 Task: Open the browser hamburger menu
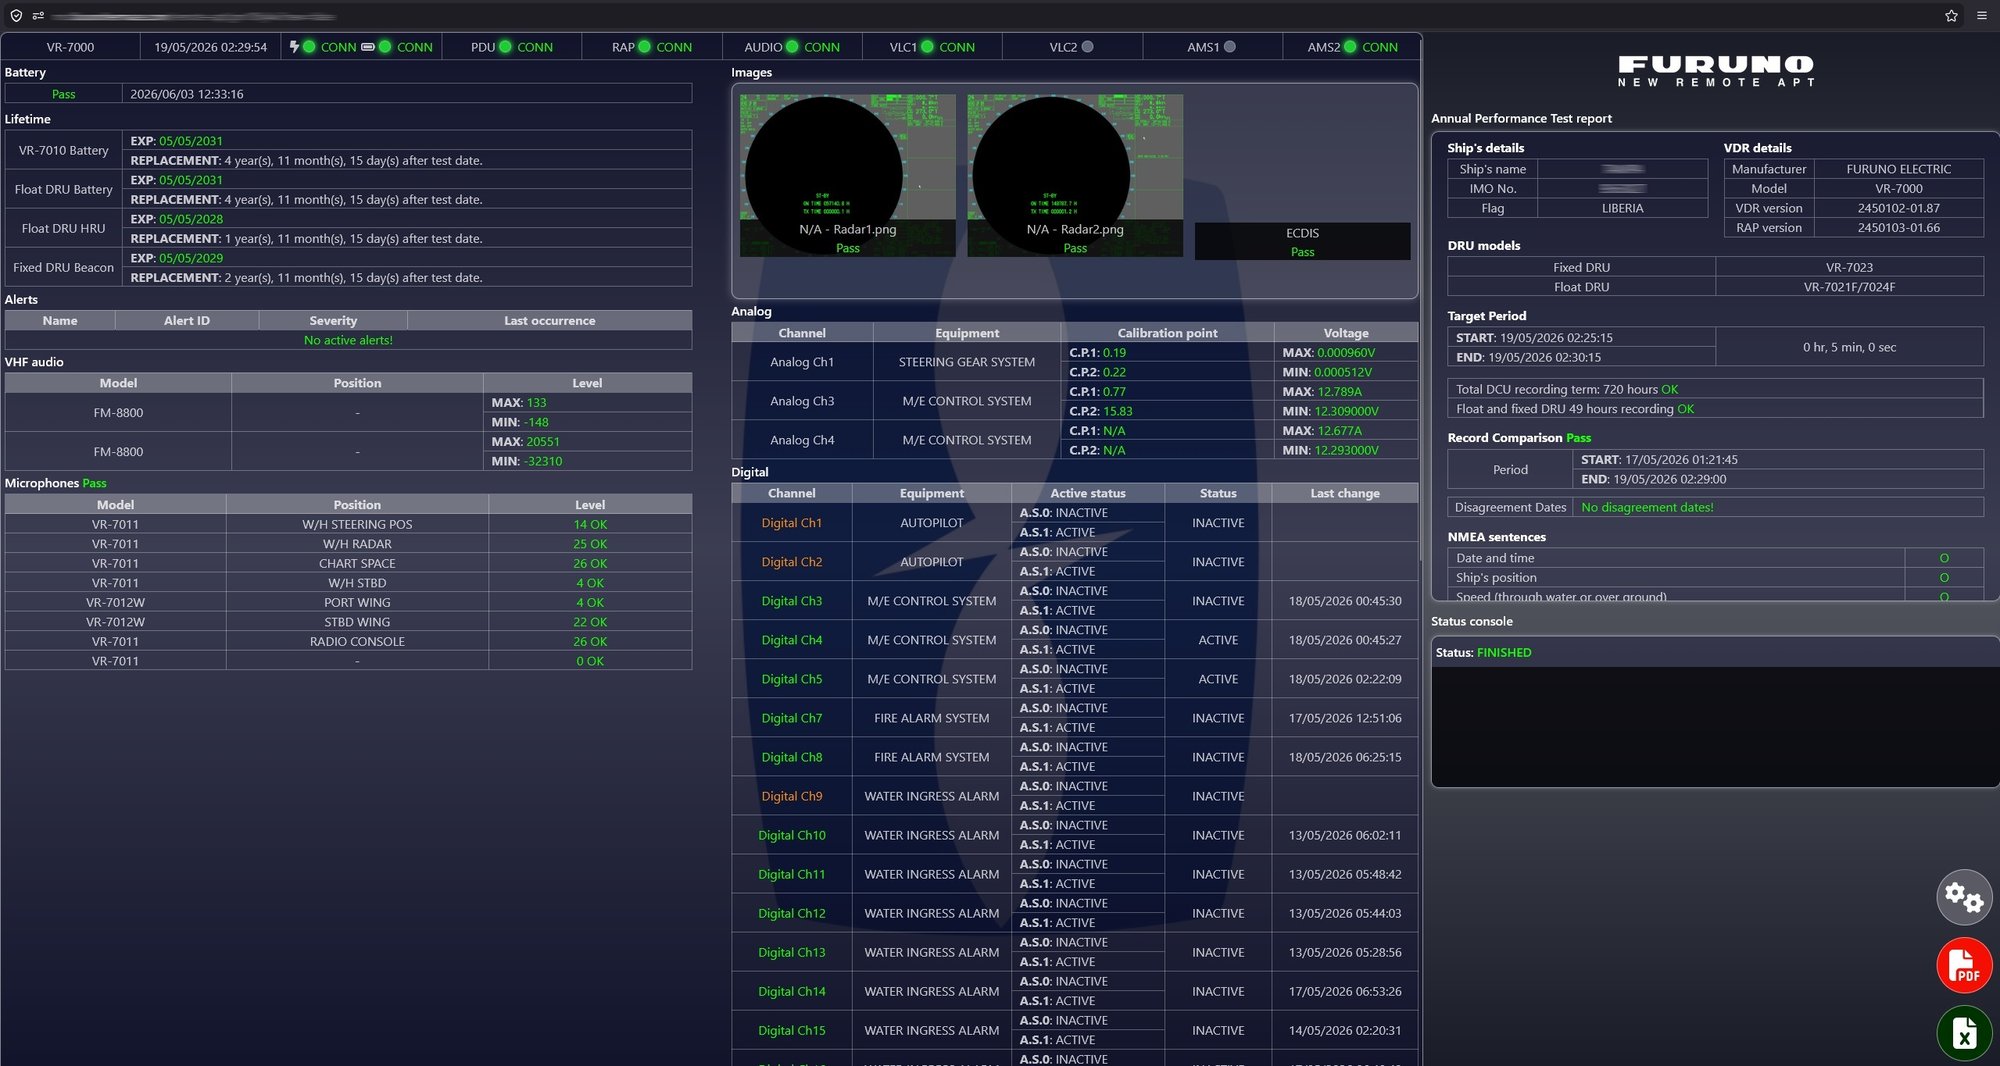tap(1981, 16)
